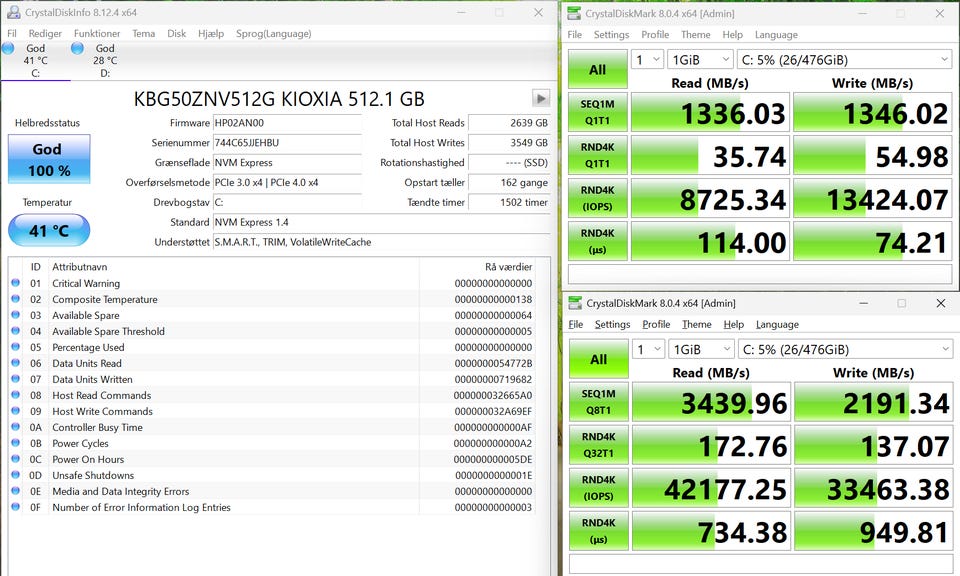The height and width of the screenshot is (576, 960).
Task: Click the Firmware field HP02AN00
Action: 287,123
